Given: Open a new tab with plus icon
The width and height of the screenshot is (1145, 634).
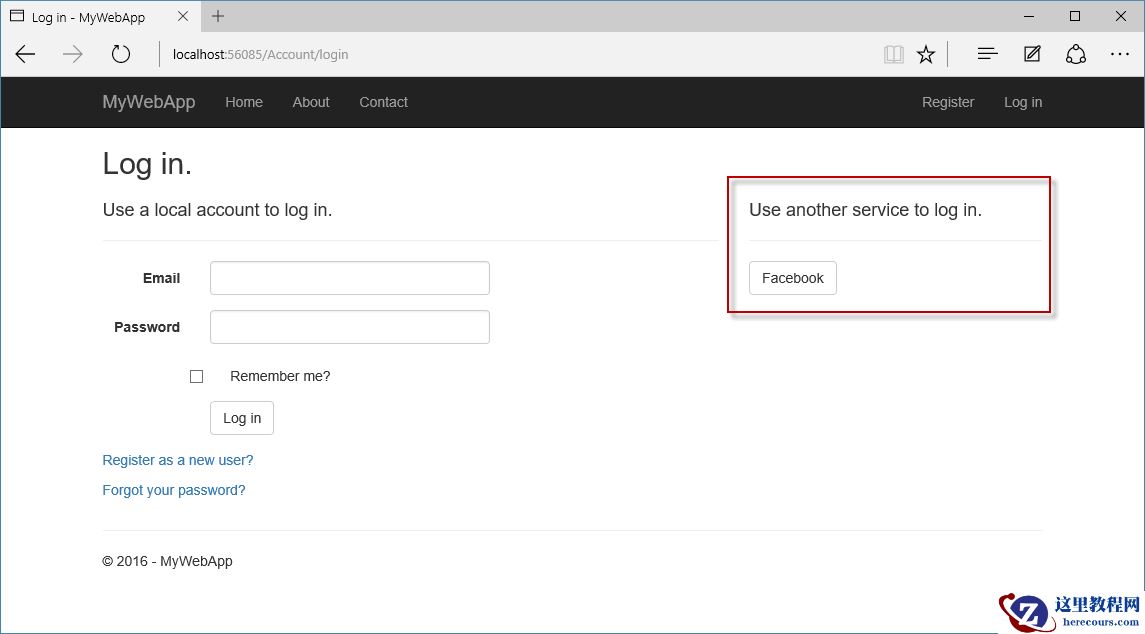Looking at the screenshot, I should (218, 16).
